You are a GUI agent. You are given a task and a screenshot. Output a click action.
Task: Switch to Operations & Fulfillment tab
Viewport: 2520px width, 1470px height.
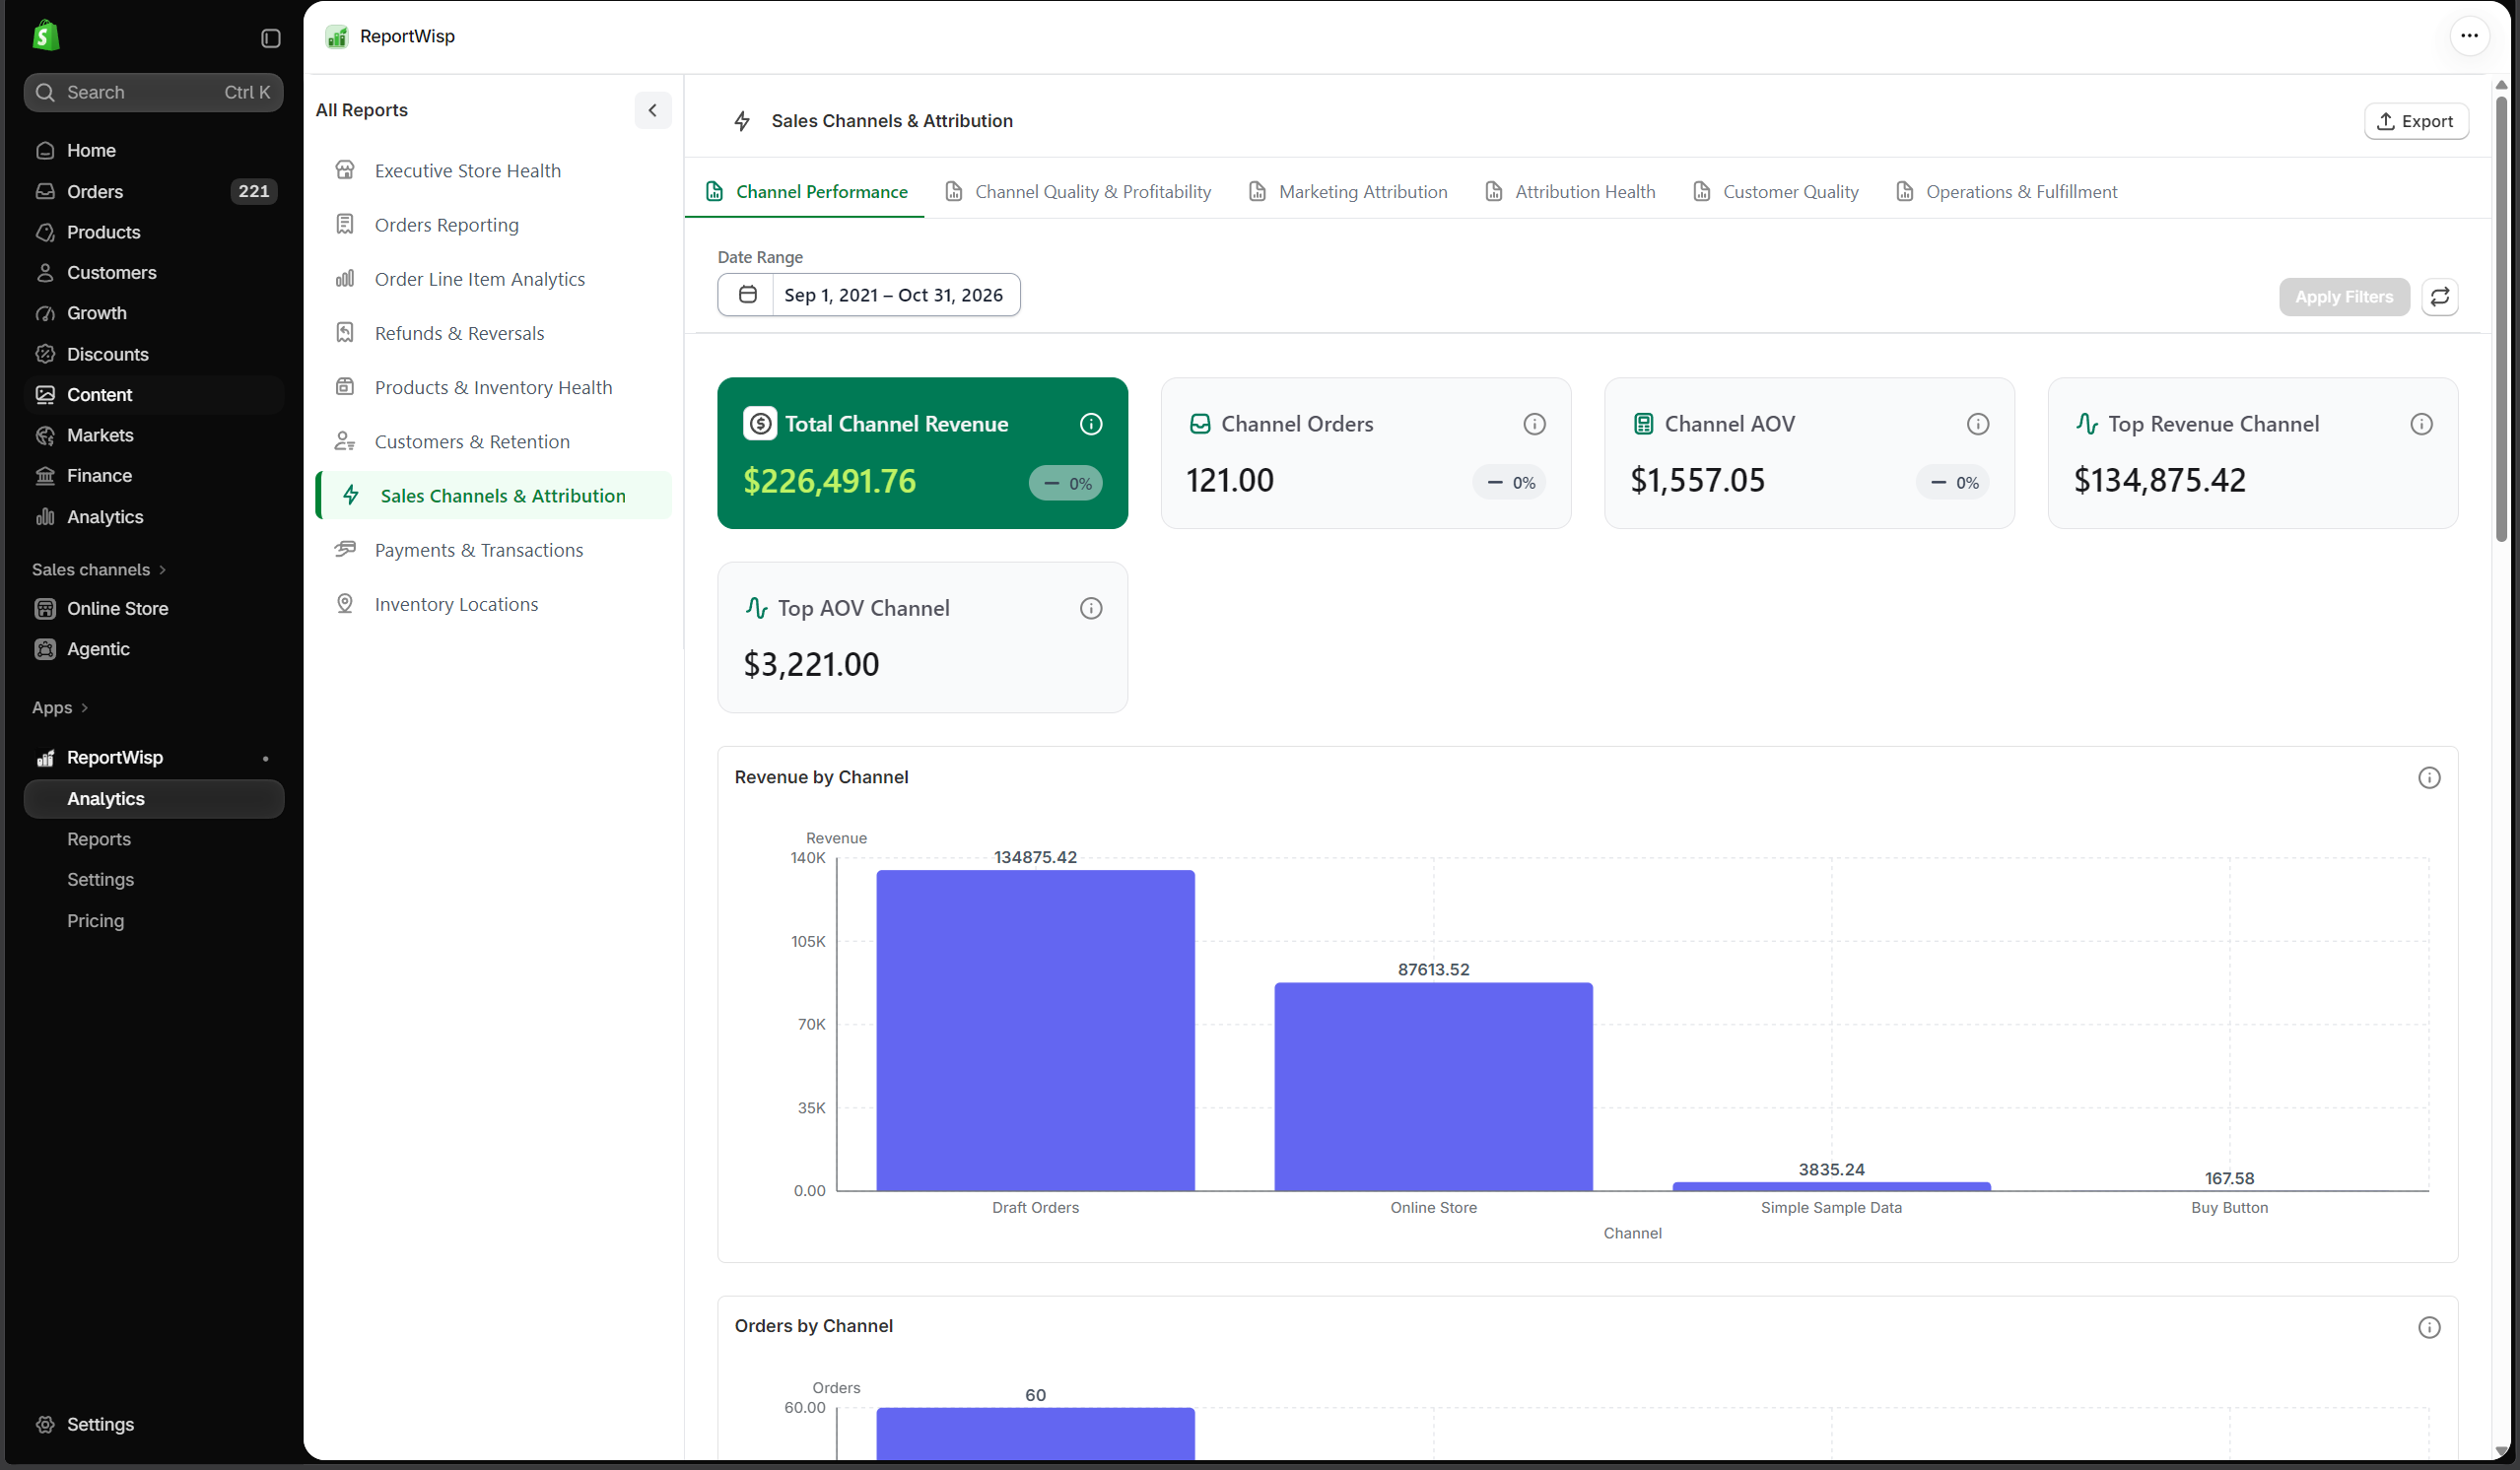point(2006,191)
